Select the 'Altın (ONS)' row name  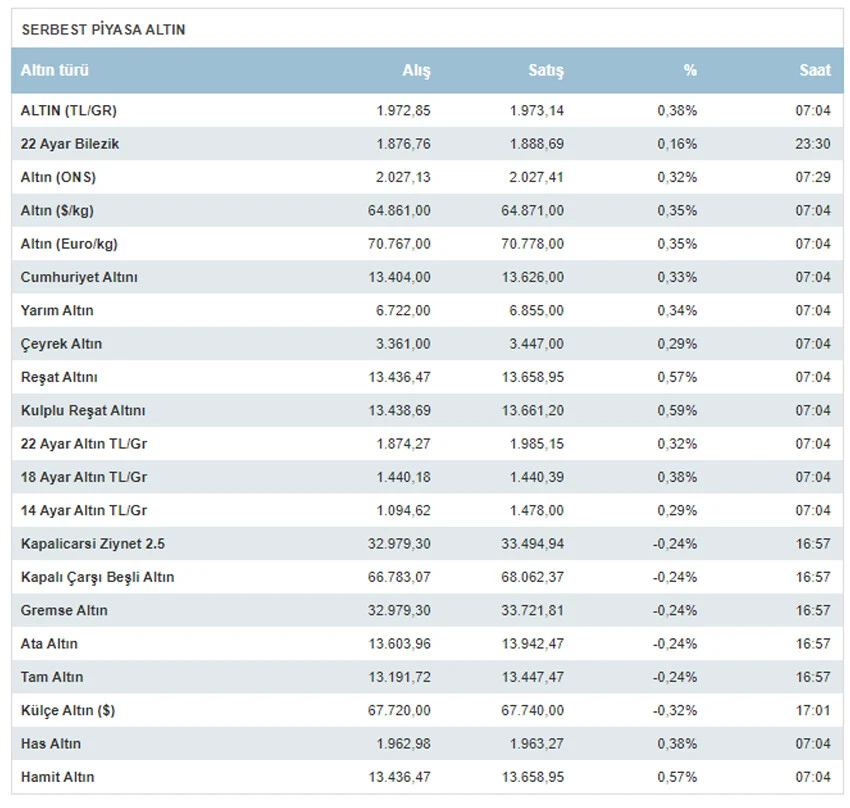58,177
